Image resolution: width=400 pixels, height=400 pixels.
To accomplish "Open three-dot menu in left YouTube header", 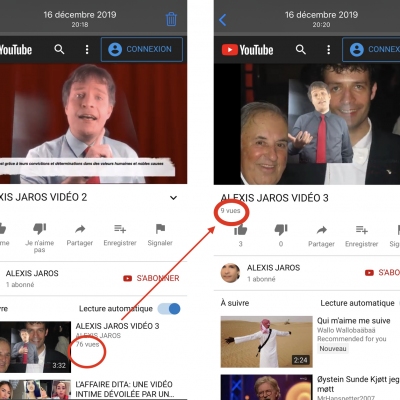I will point(87,49).
